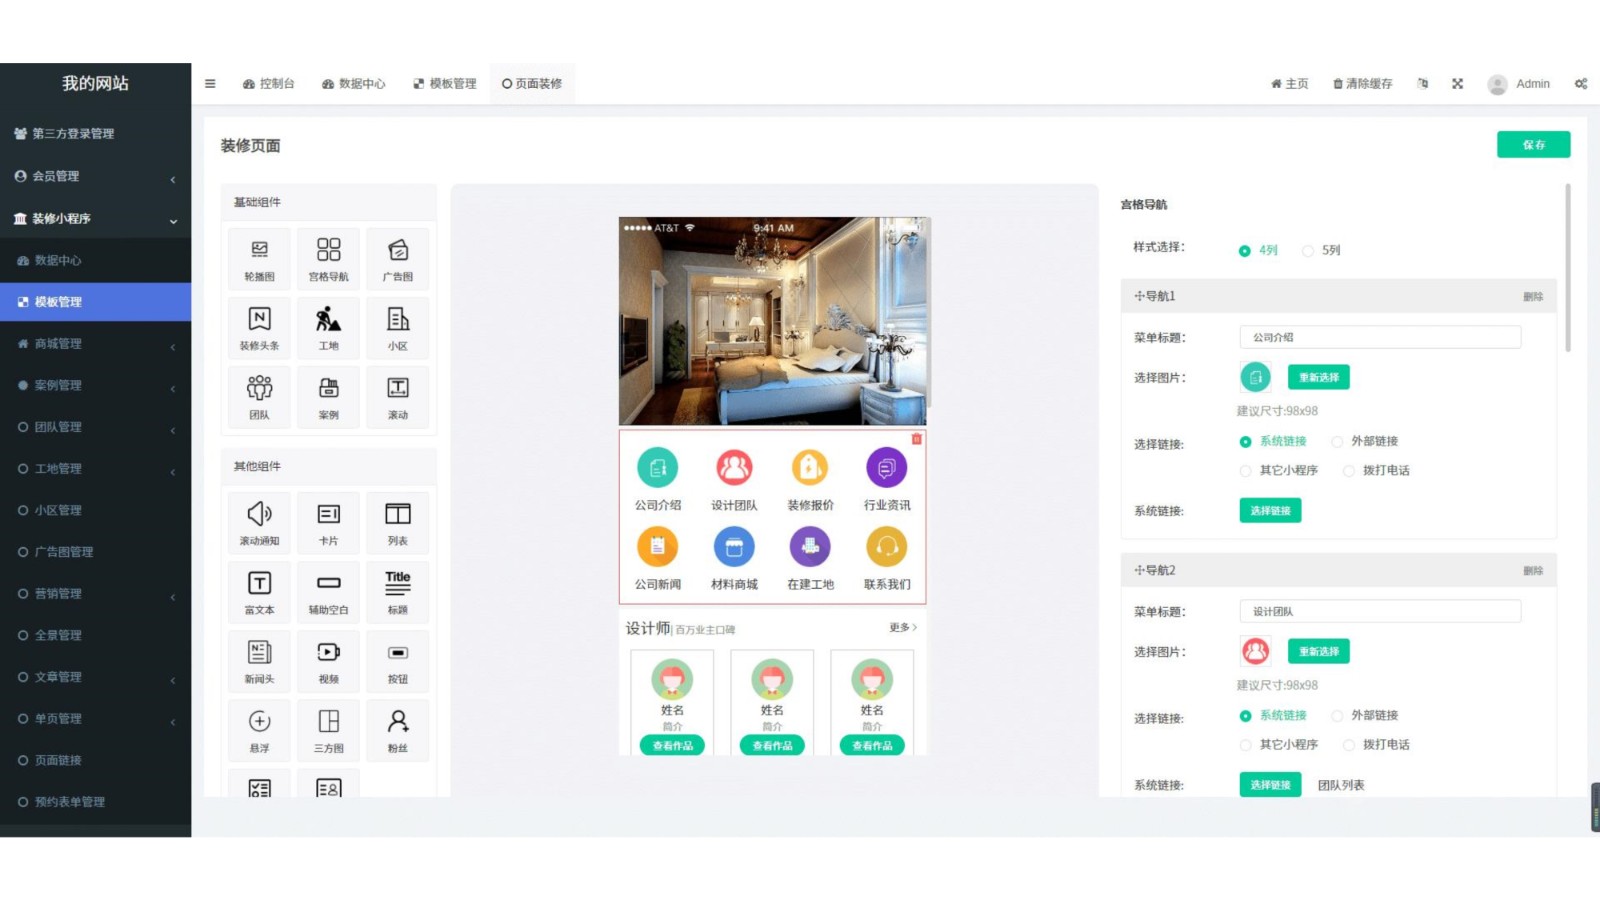Add the 富文本 rich text component
1600x900 pixels.
pyautogui.click(x=259, y=591)
